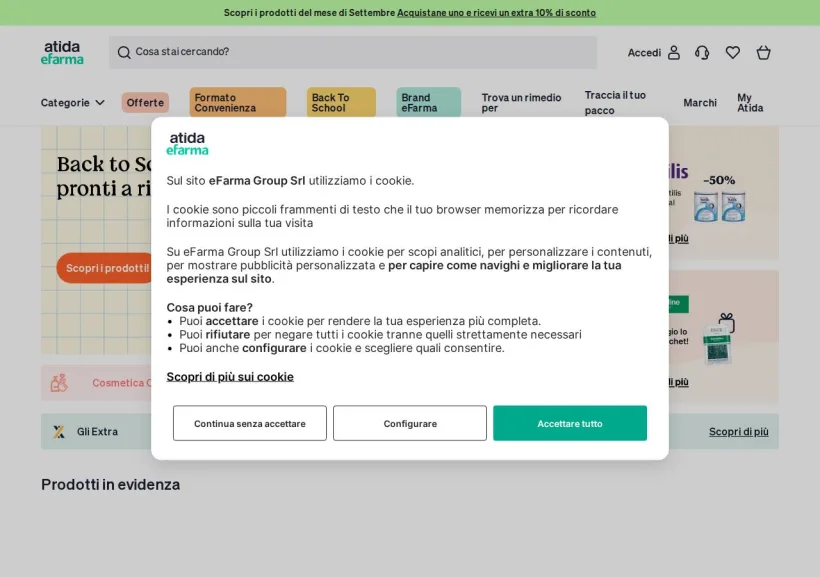Screen dimensions: 820x577
Task: Open customer support headset icon
Action: [x=702, y=52]
